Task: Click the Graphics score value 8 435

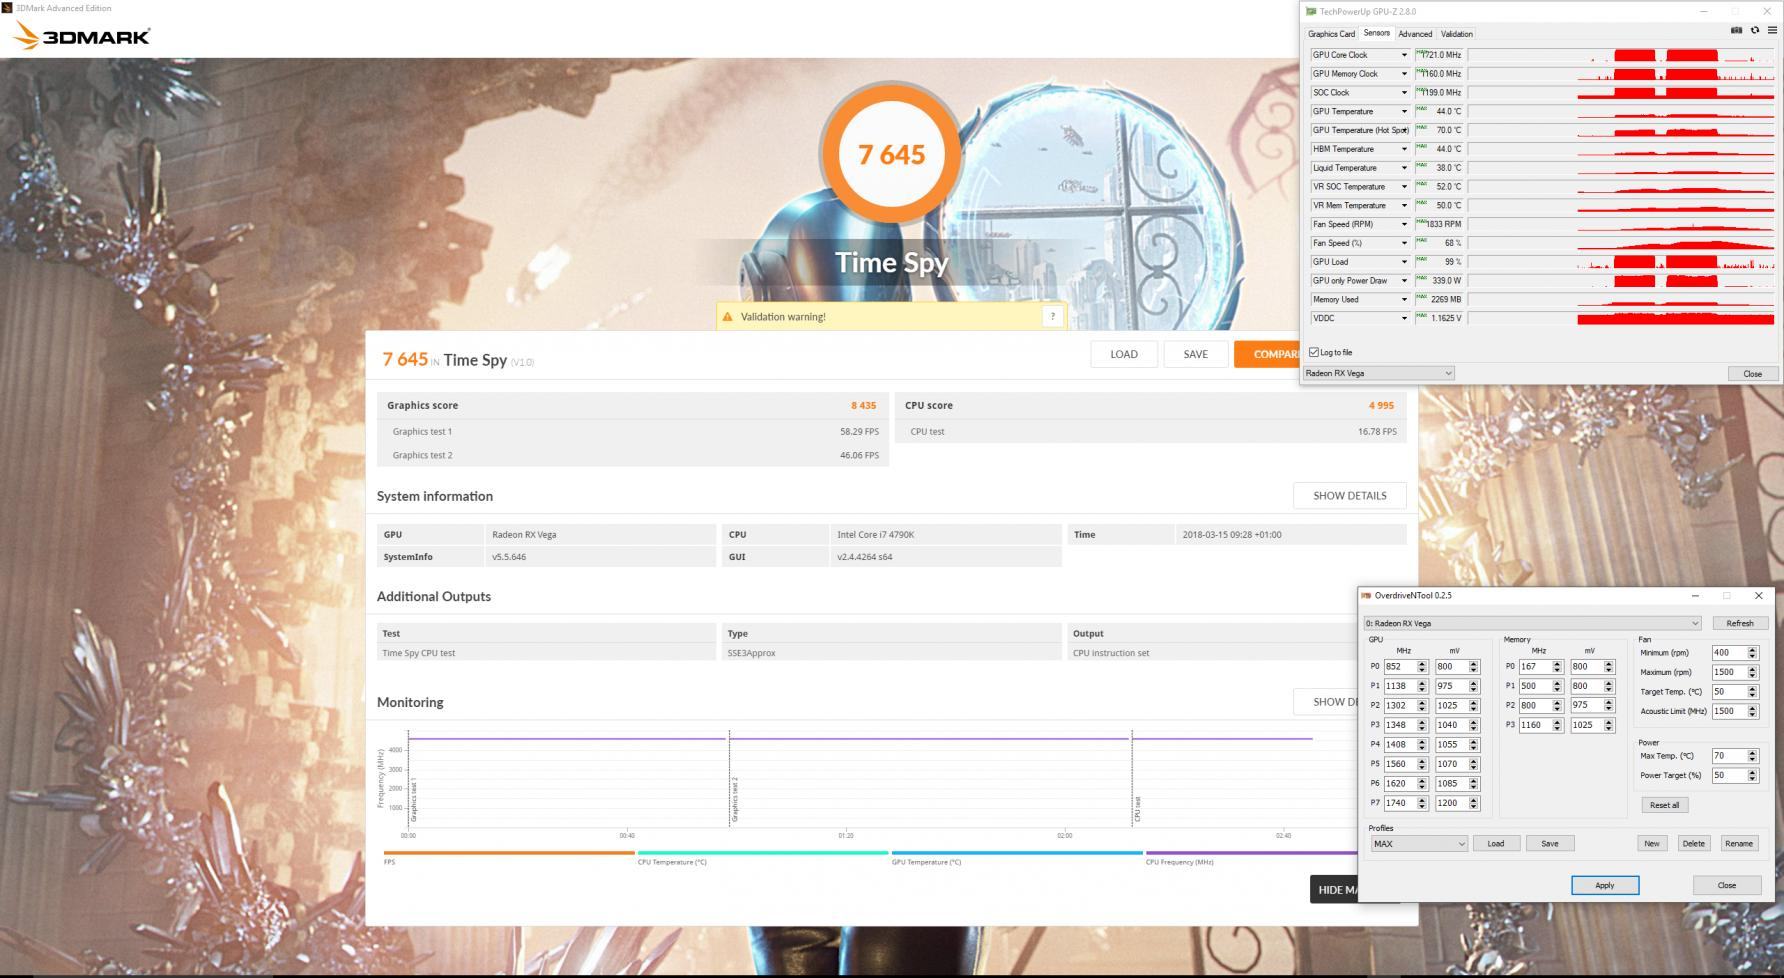Action: pos(864,406)
